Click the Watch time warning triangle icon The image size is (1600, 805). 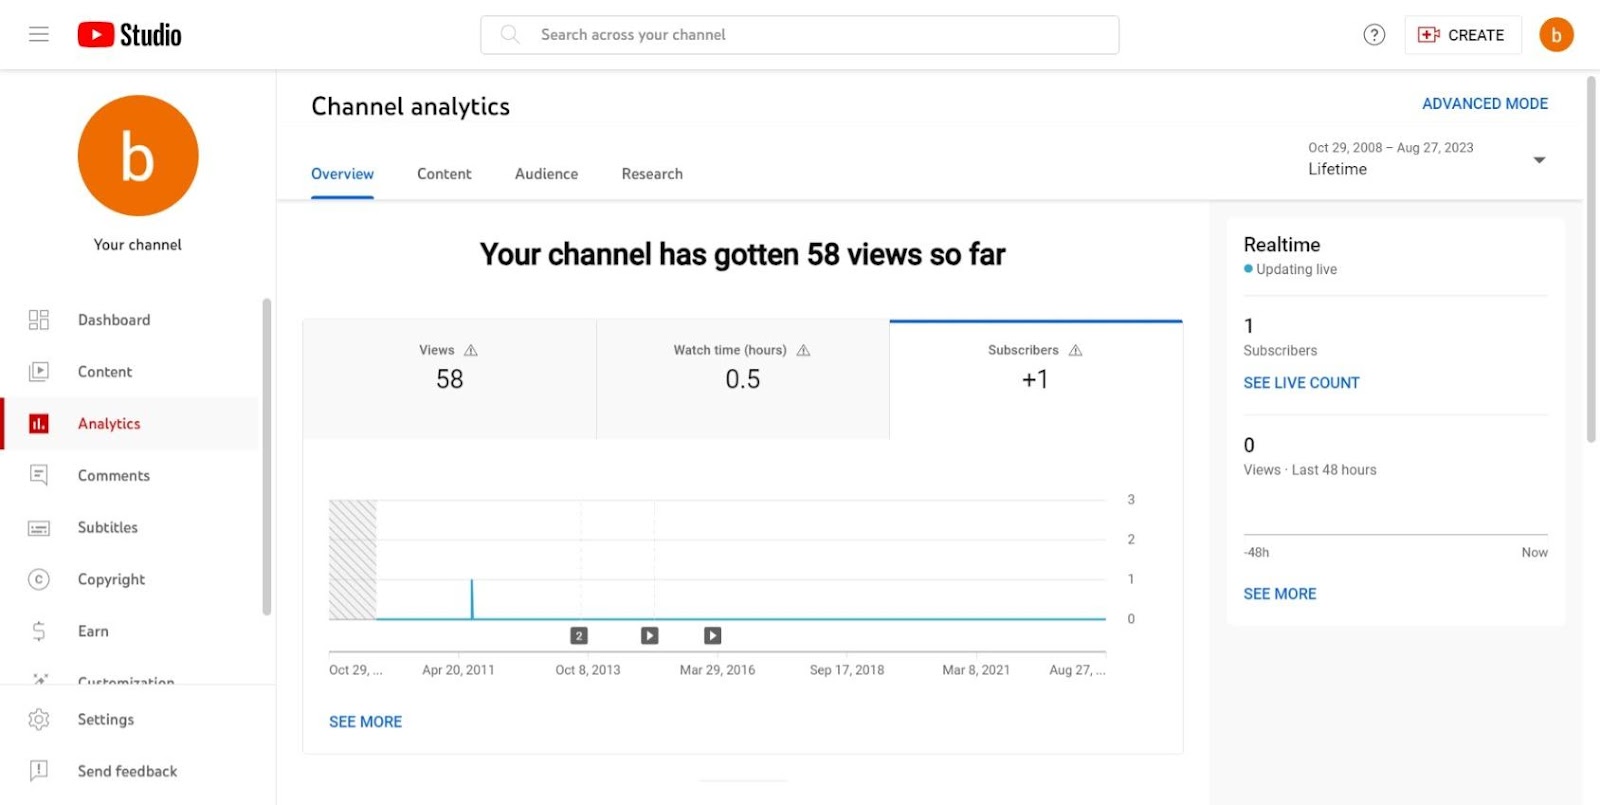point(803,350)
